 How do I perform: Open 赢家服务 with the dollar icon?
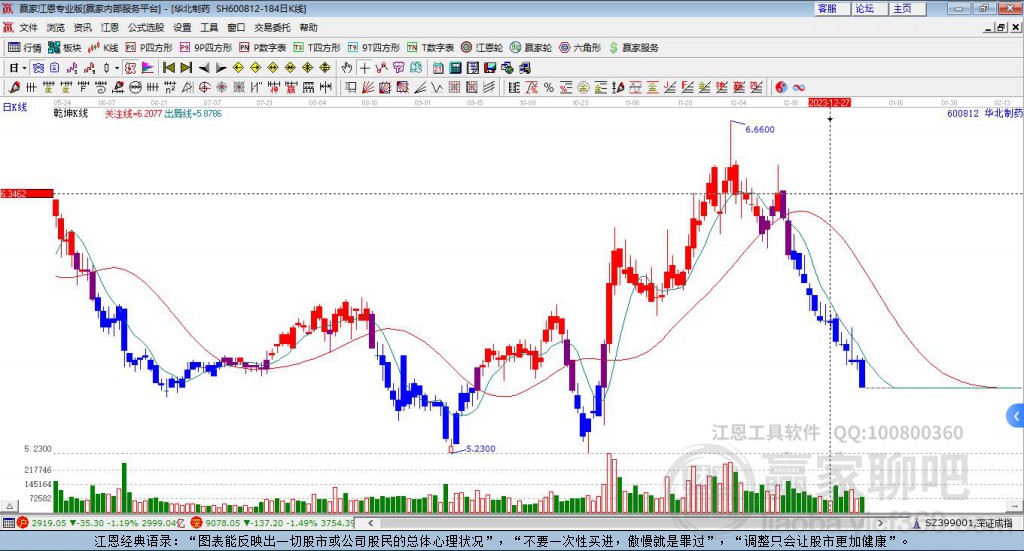click(x=633, y=48)
